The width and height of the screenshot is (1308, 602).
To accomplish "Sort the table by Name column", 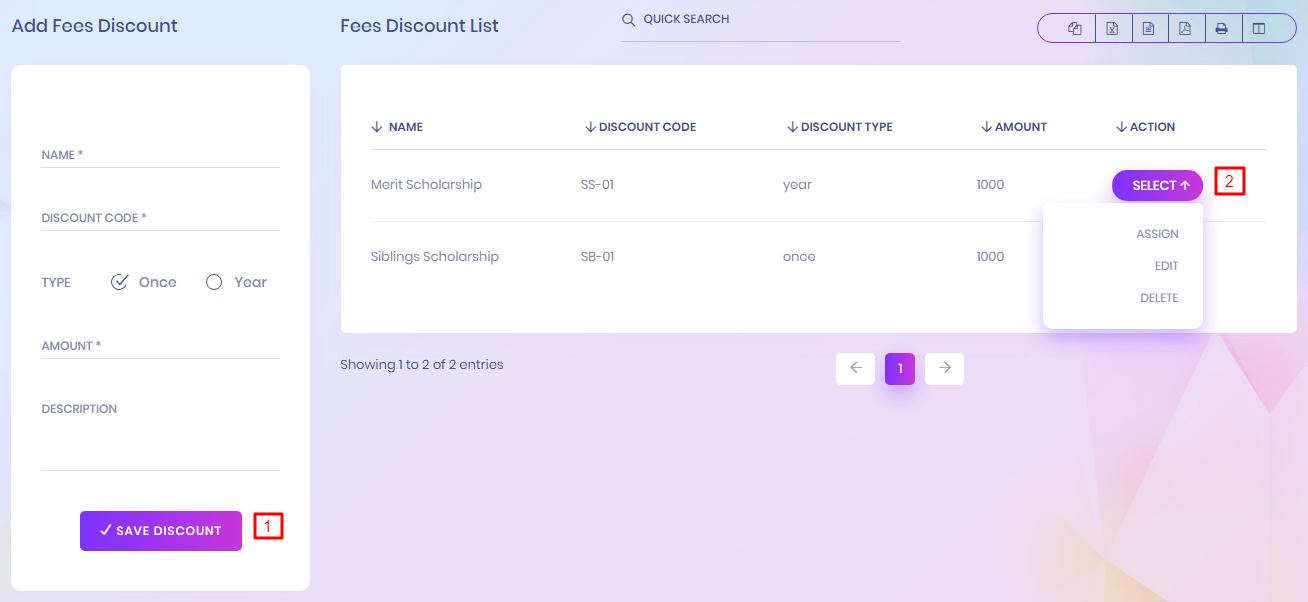I will pyautogui.click(x=405, y=127).
